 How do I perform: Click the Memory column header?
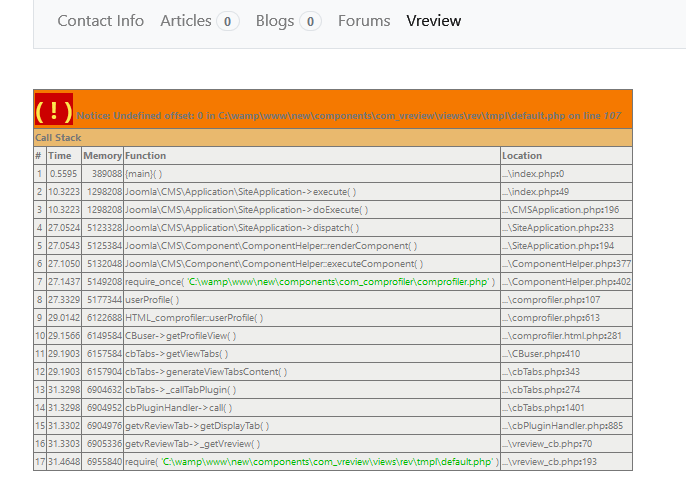click(x=102, y=156)
